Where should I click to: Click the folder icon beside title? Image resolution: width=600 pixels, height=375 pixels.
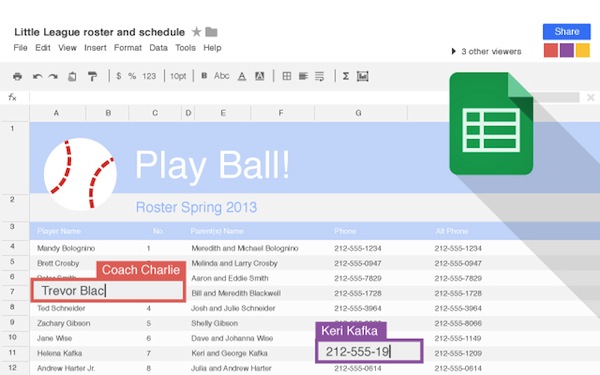click(x=211, y=32)
